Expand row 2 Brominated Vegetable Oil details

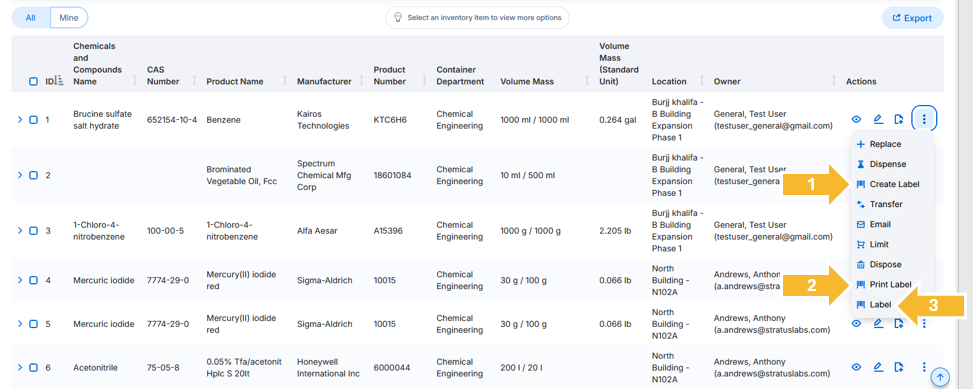tap(20, 175)
